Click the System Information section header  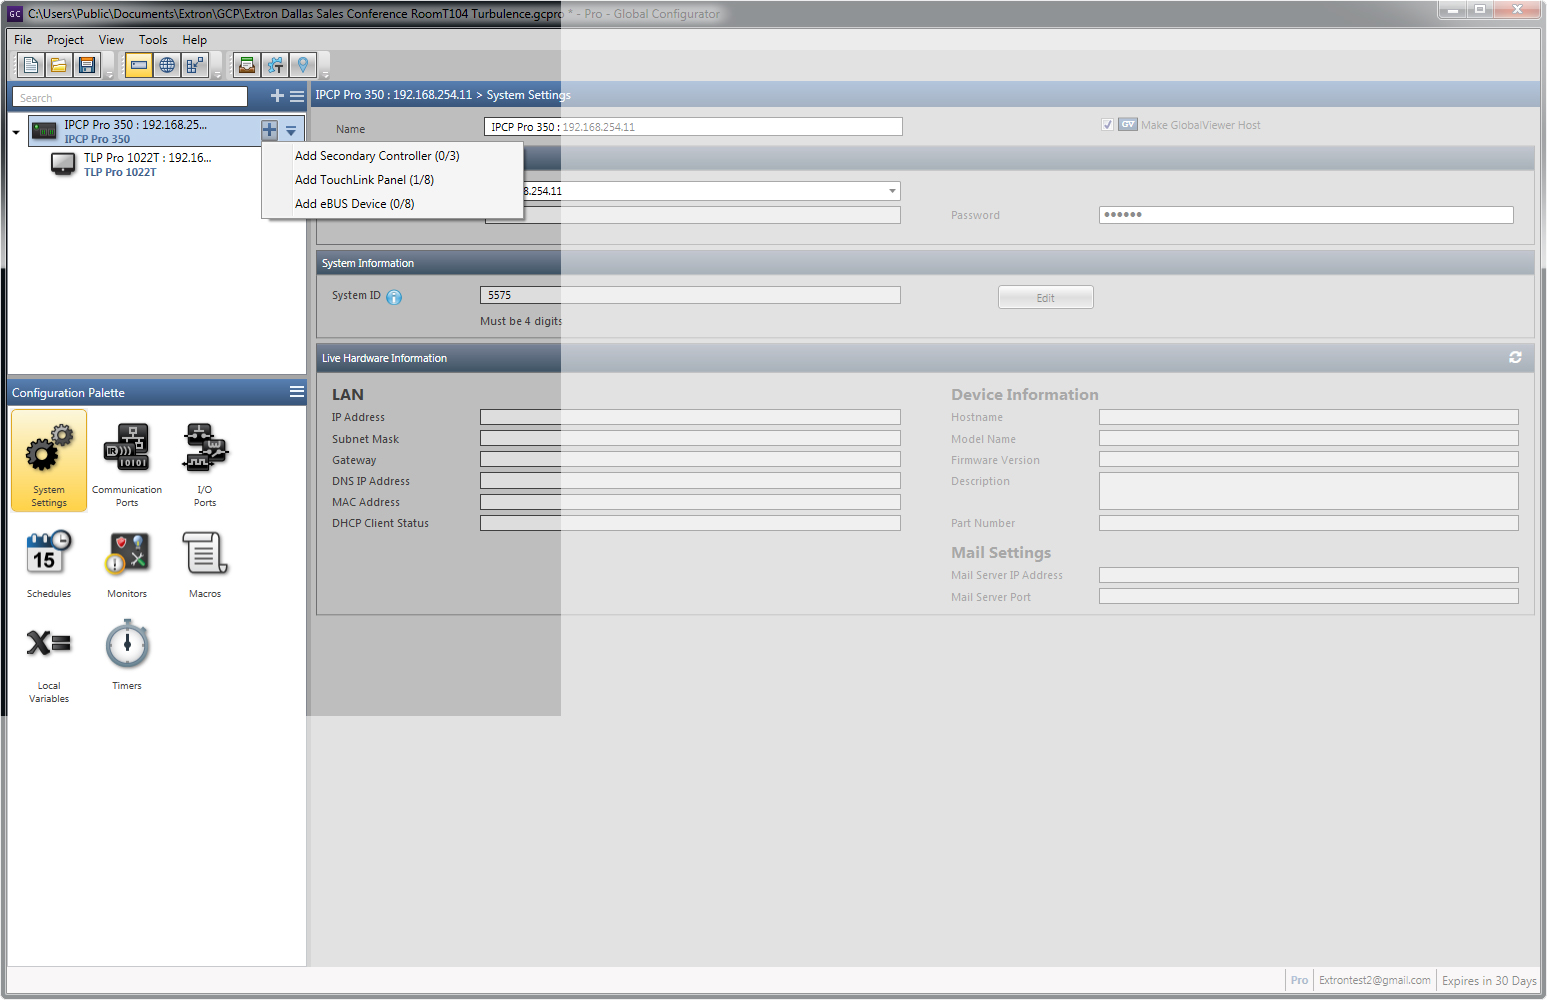tap(925, 263)
